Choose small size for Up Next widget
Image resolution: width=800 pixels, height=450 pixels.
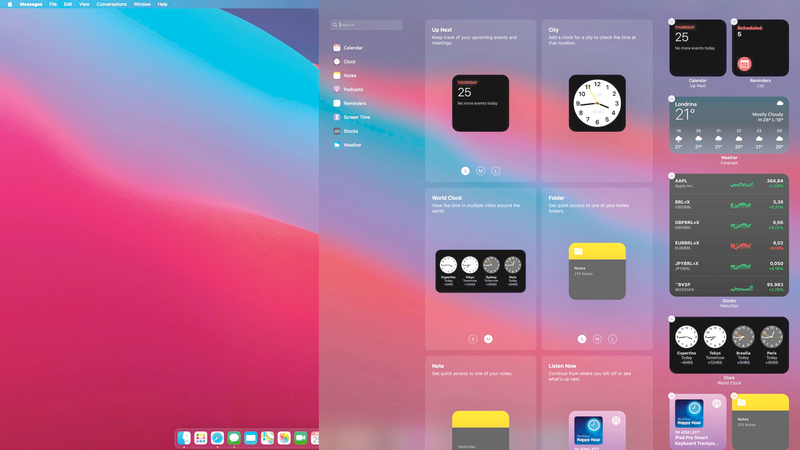(465, 171)
